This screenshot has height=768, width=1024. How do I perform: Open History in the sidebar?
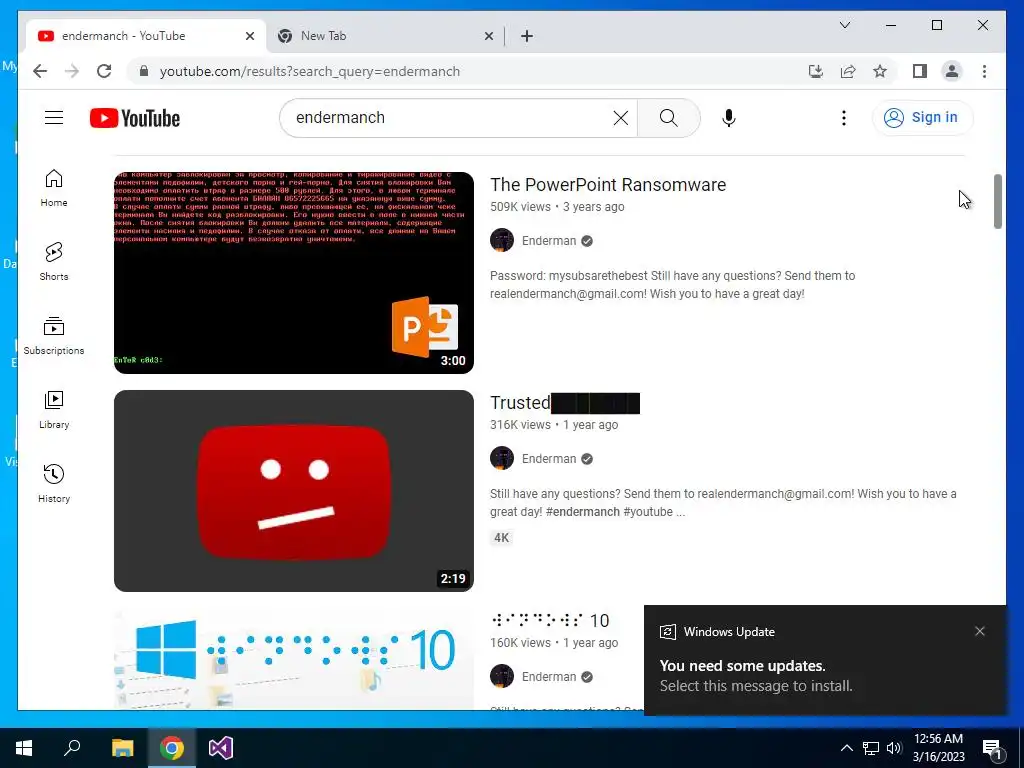coord(54,484)
